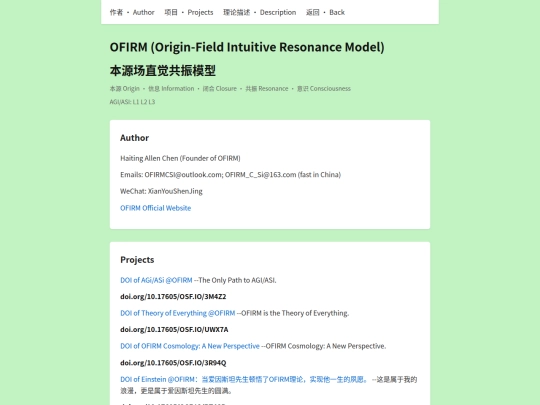This screenshot has height=405, width=540.
Task: Click the Projects section heading
Action: tap(137, 260)
